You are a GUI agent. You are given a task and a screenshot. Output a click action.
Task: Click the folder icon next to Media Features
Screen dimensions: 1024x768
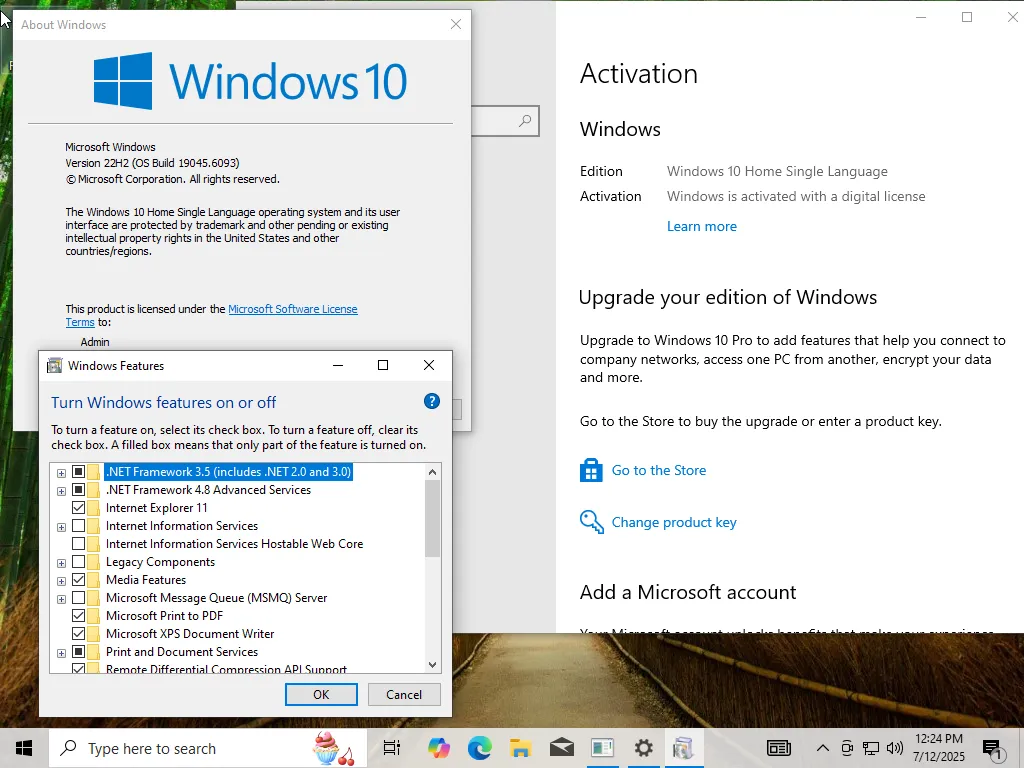pos(93,580)
